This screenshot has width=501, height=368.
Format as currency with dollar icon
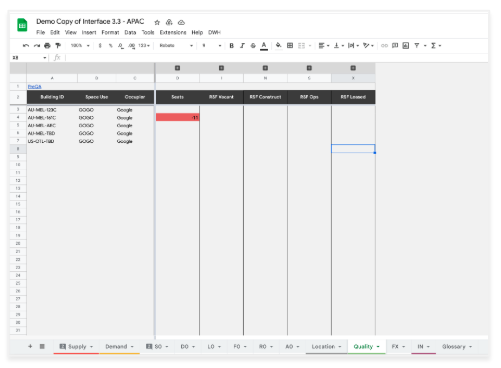(x=100, y=46)
